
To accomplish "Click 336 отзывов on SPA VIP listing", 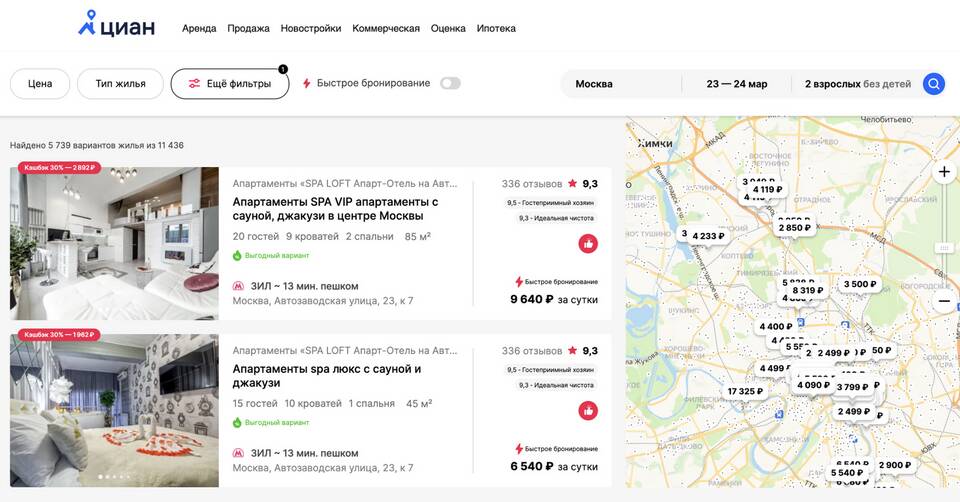I will [x=531, y=184].
